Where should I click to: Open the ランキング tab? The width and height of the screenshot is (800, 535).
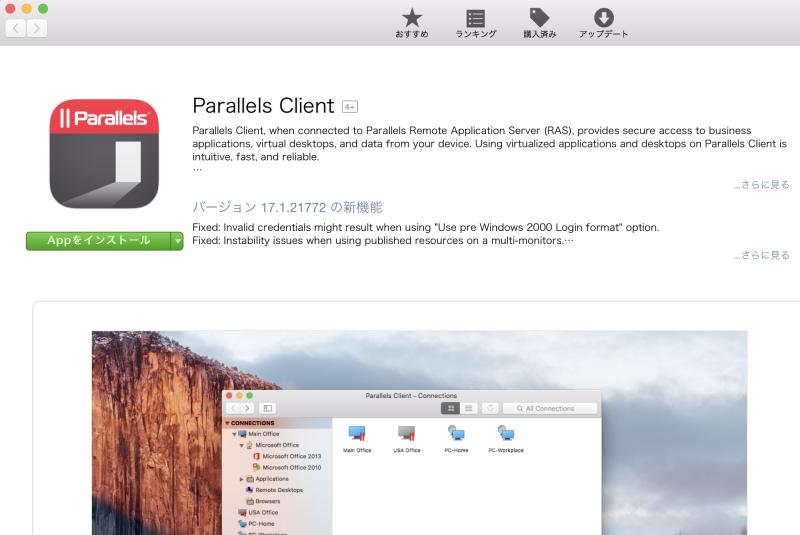click(476, 23)
